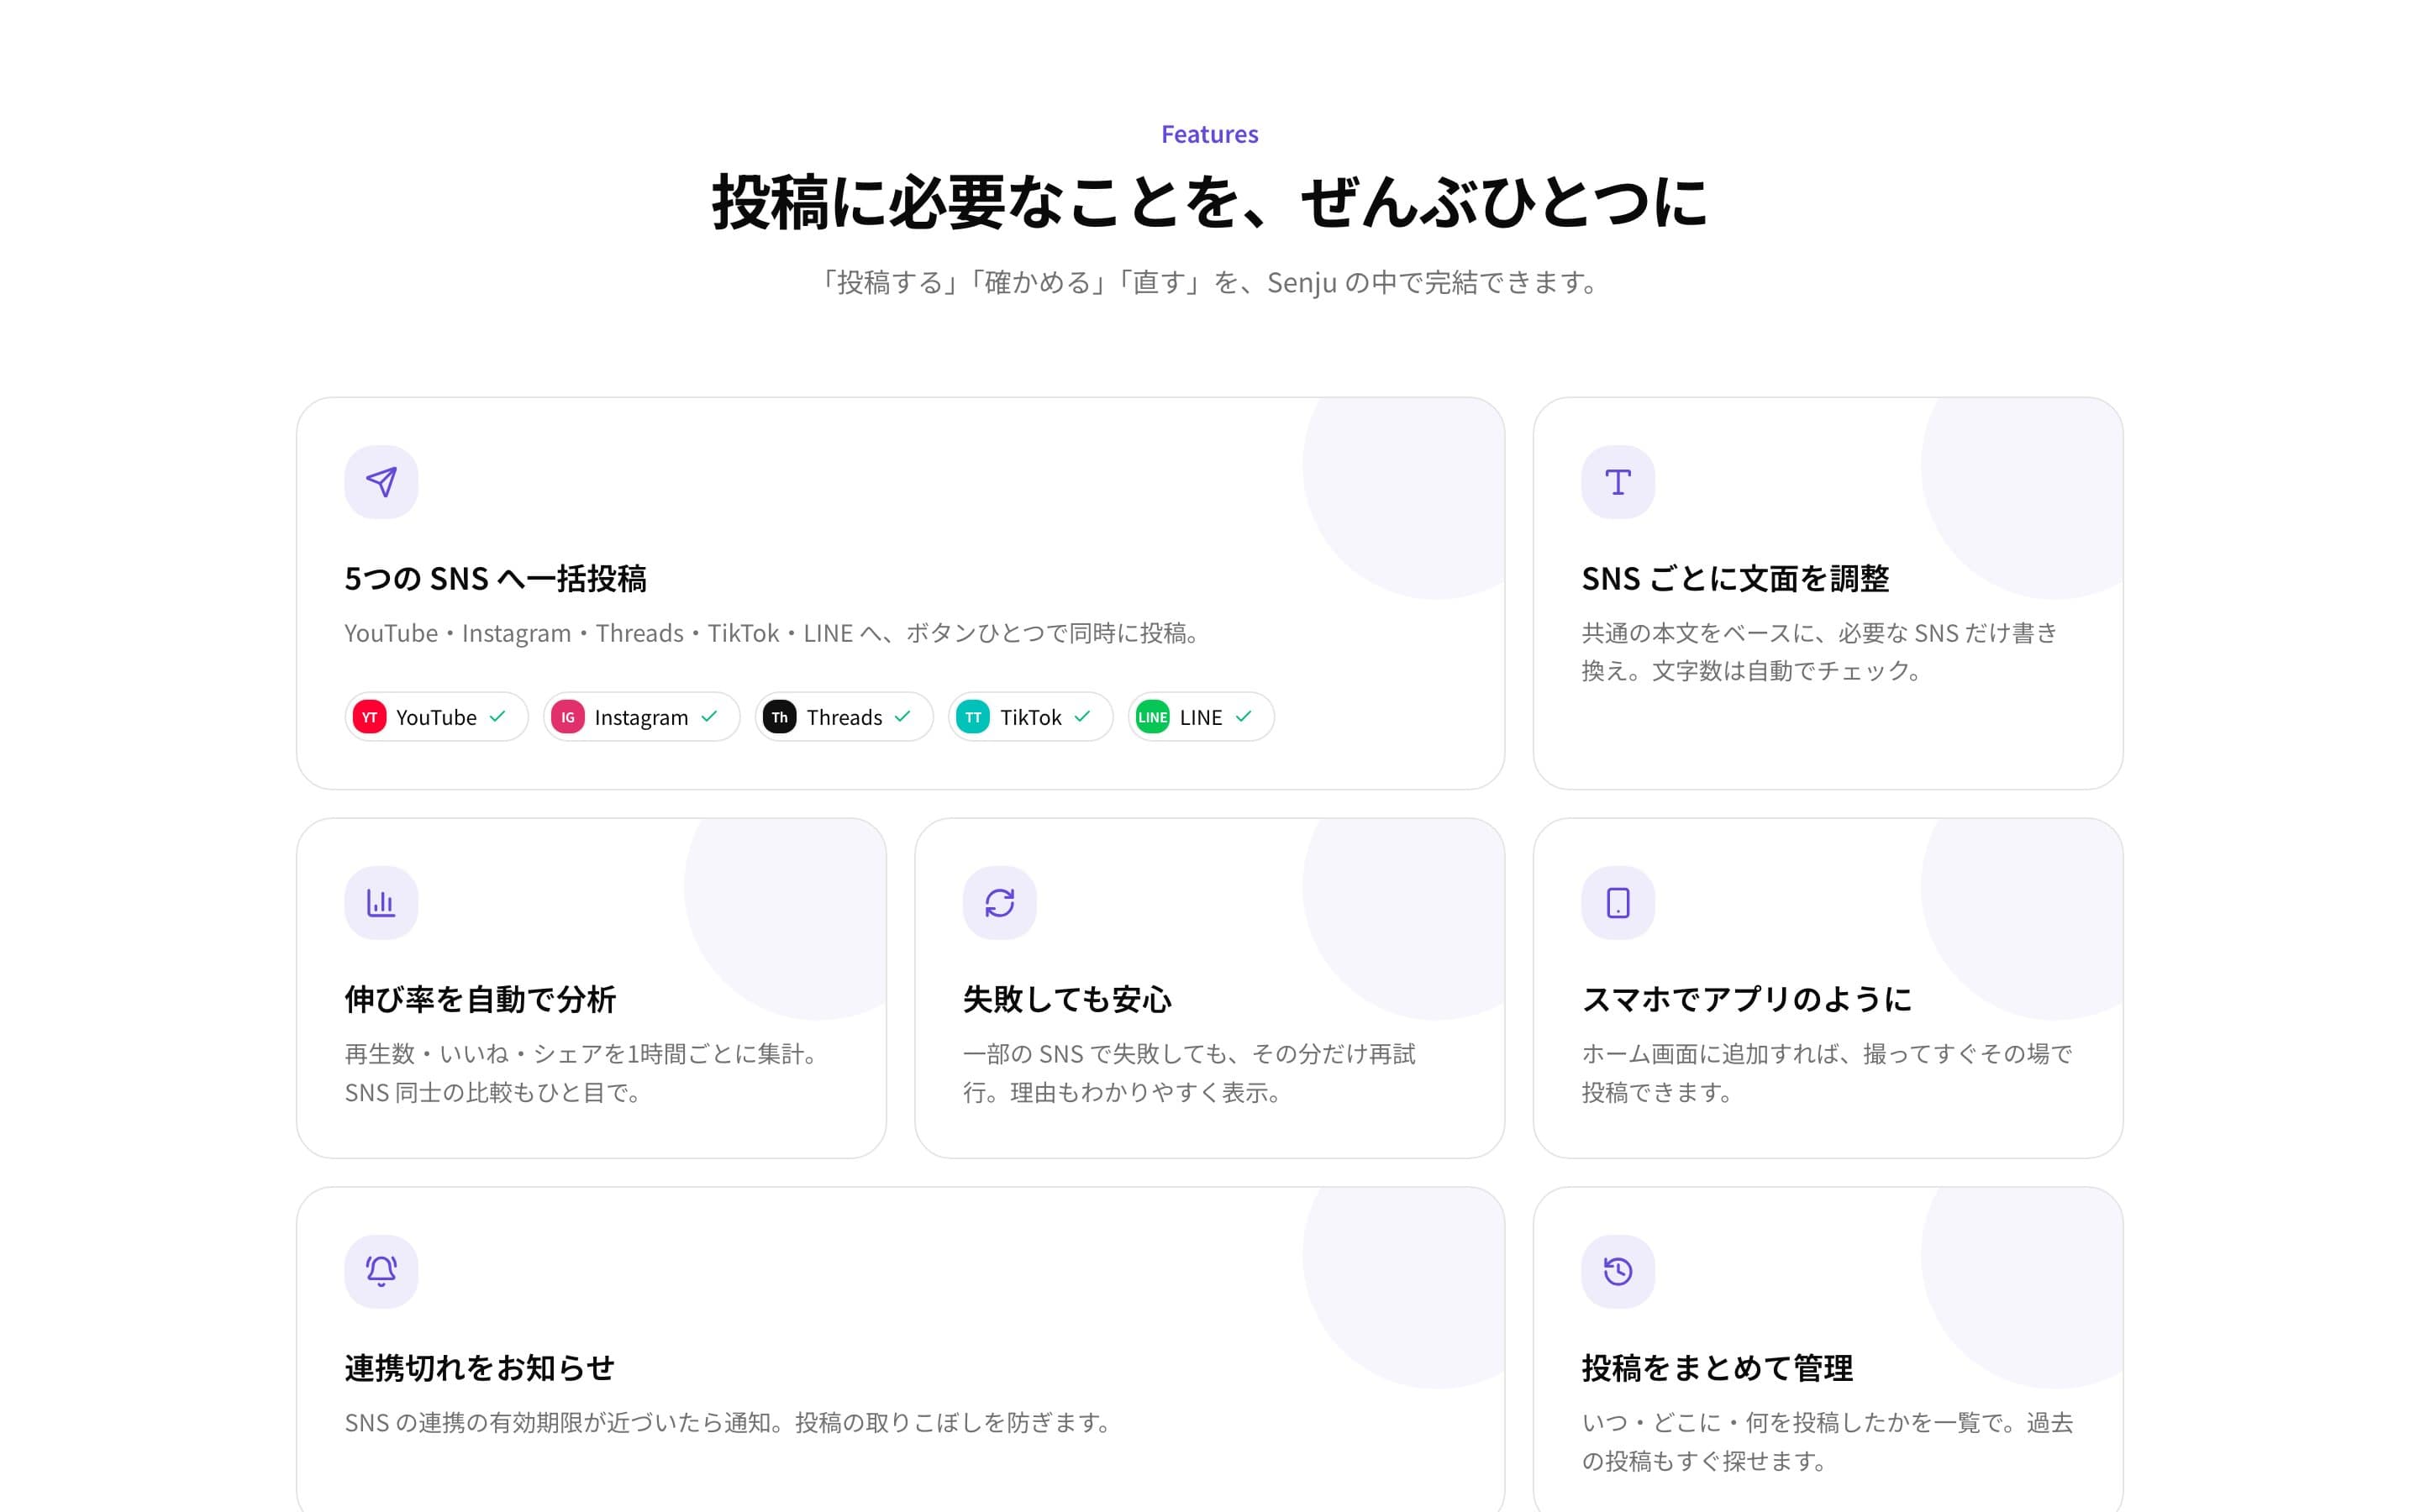Click the 5つの SNS へ一括投稿 title

(x=495, y=579)
